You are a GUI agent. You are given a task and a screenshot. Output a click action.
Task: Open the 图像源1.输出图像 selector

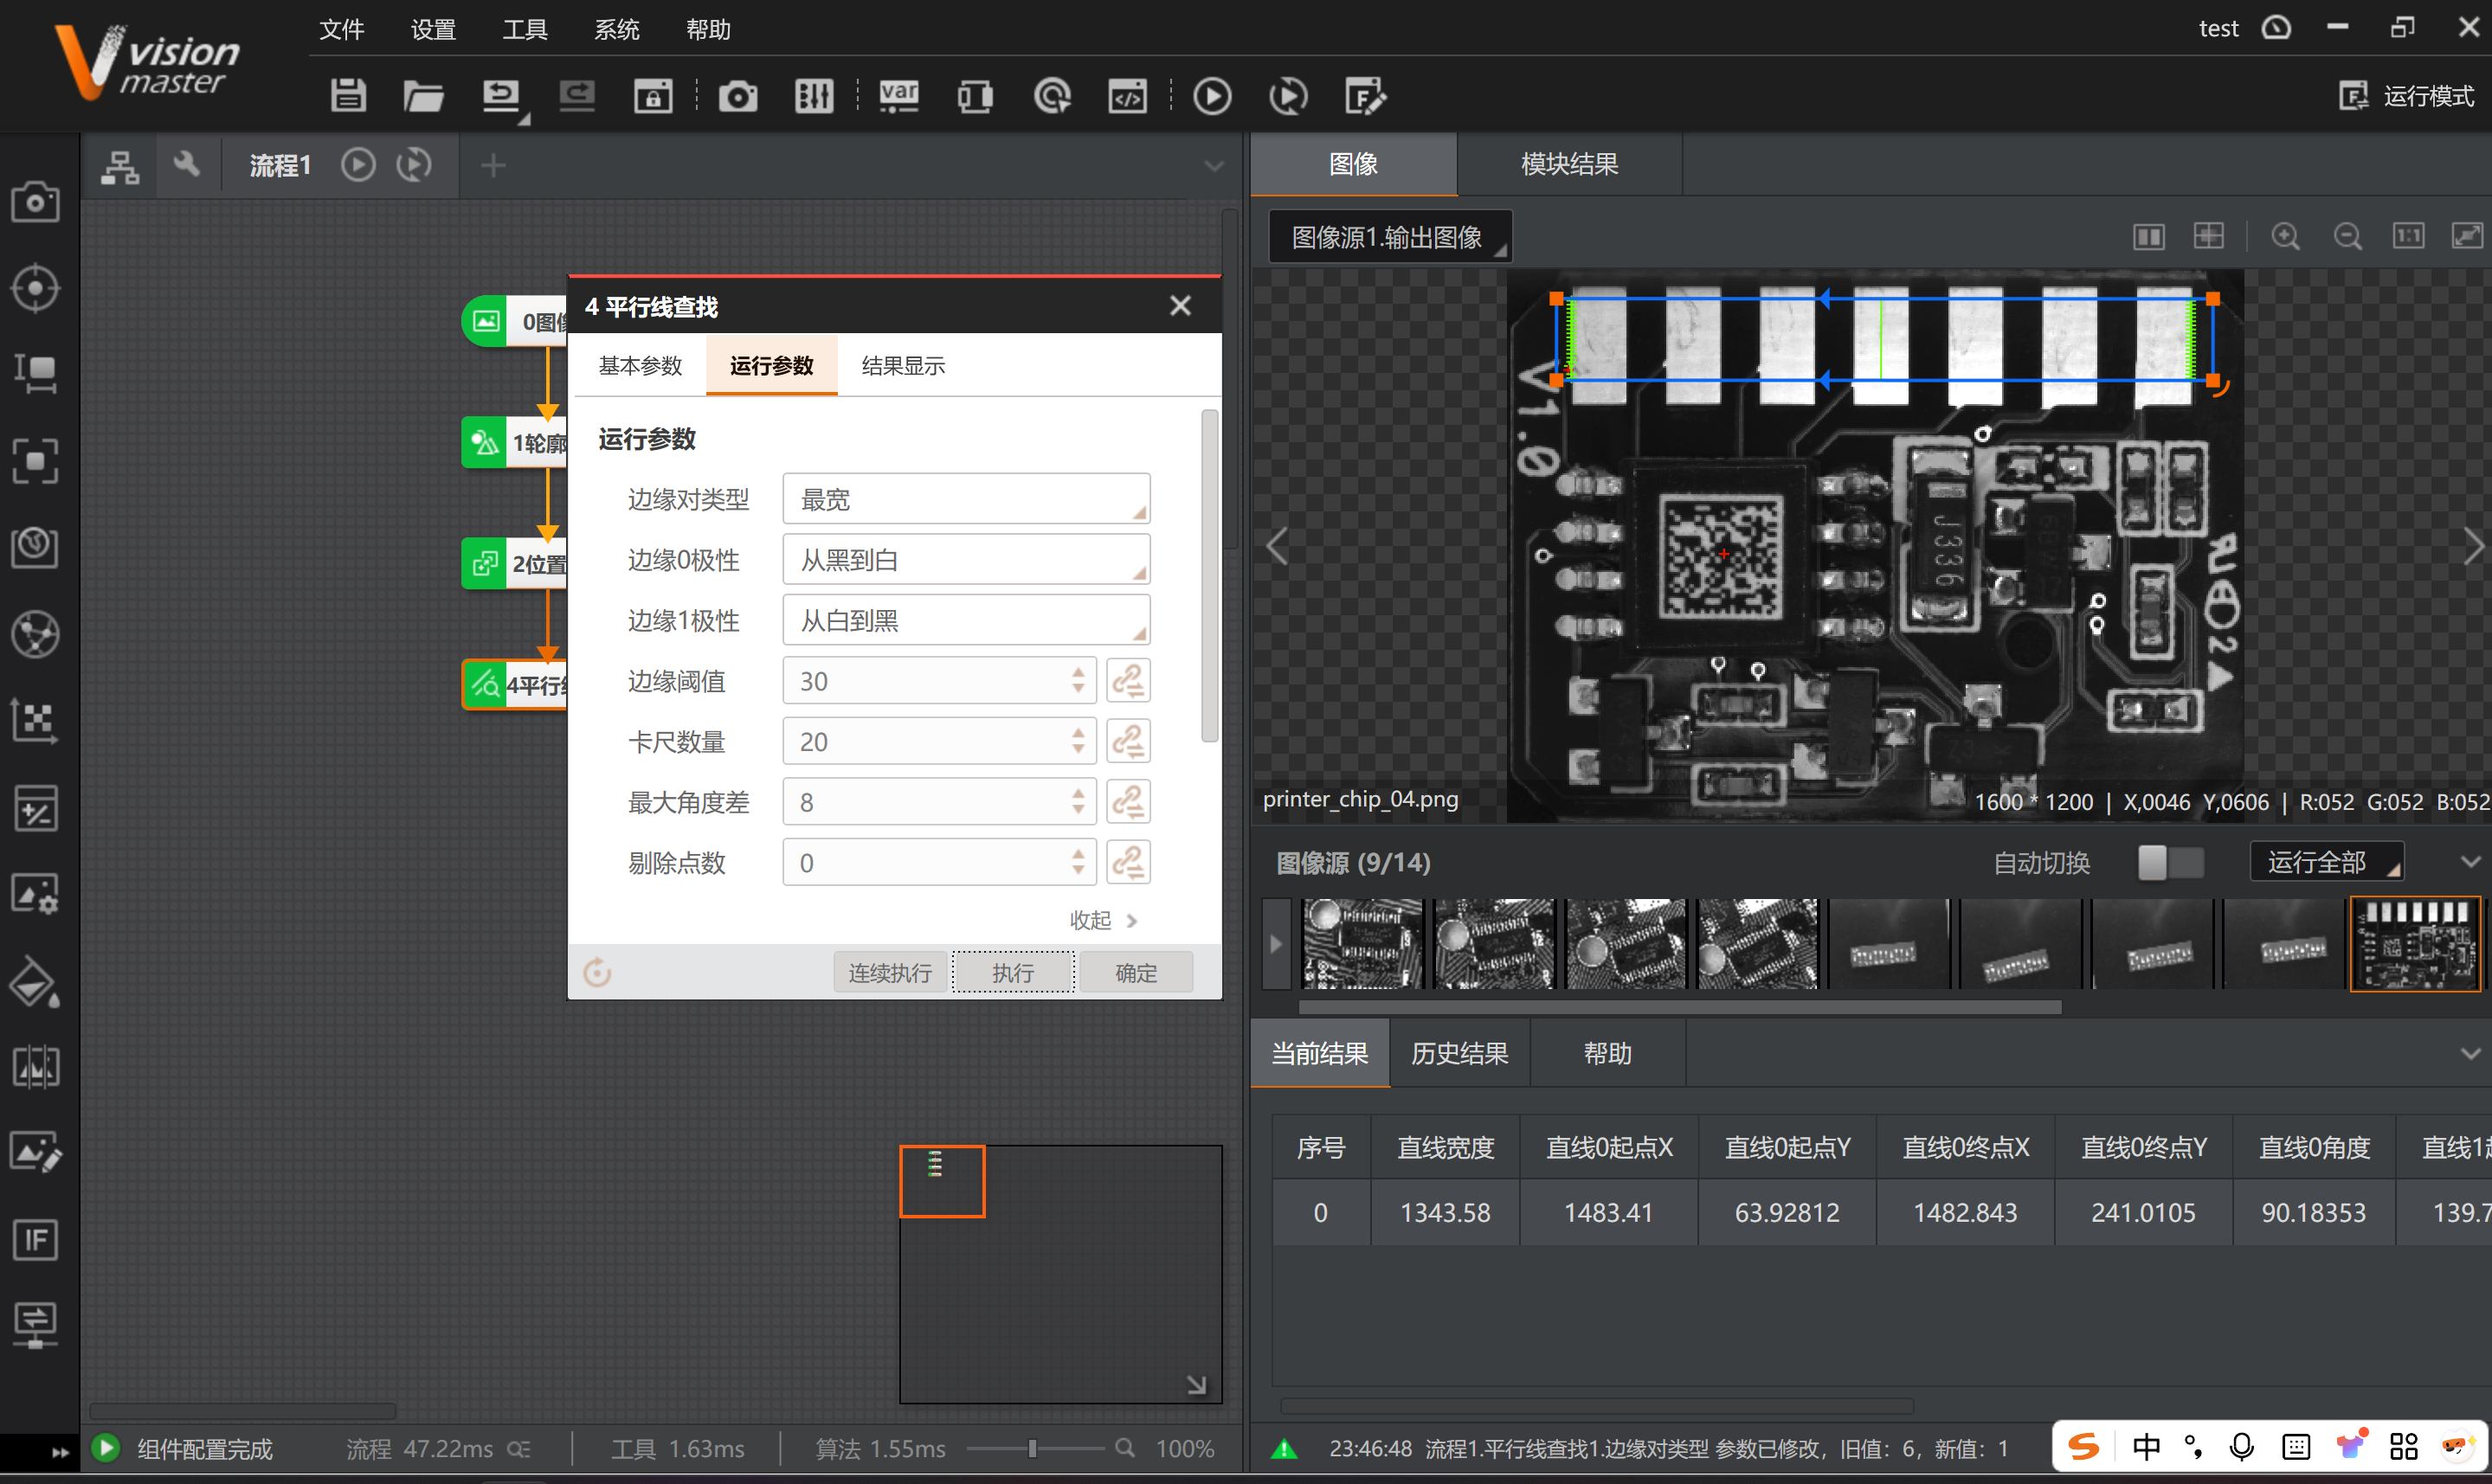1389,238
